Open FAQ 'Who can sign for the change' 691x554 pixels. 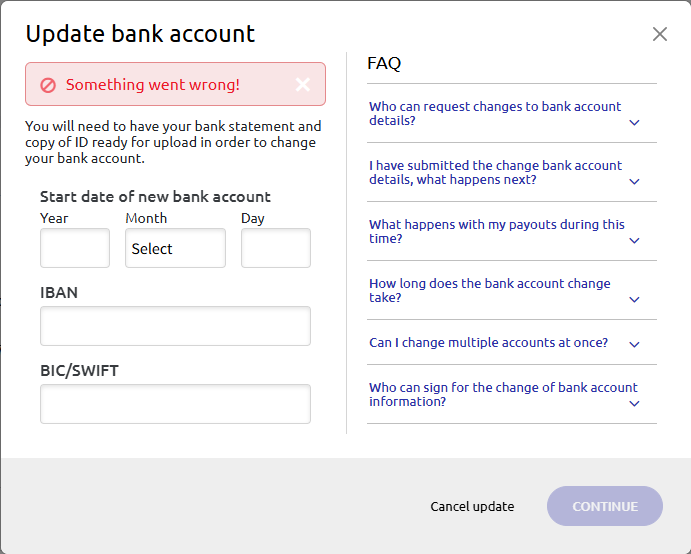coord(503,394)
